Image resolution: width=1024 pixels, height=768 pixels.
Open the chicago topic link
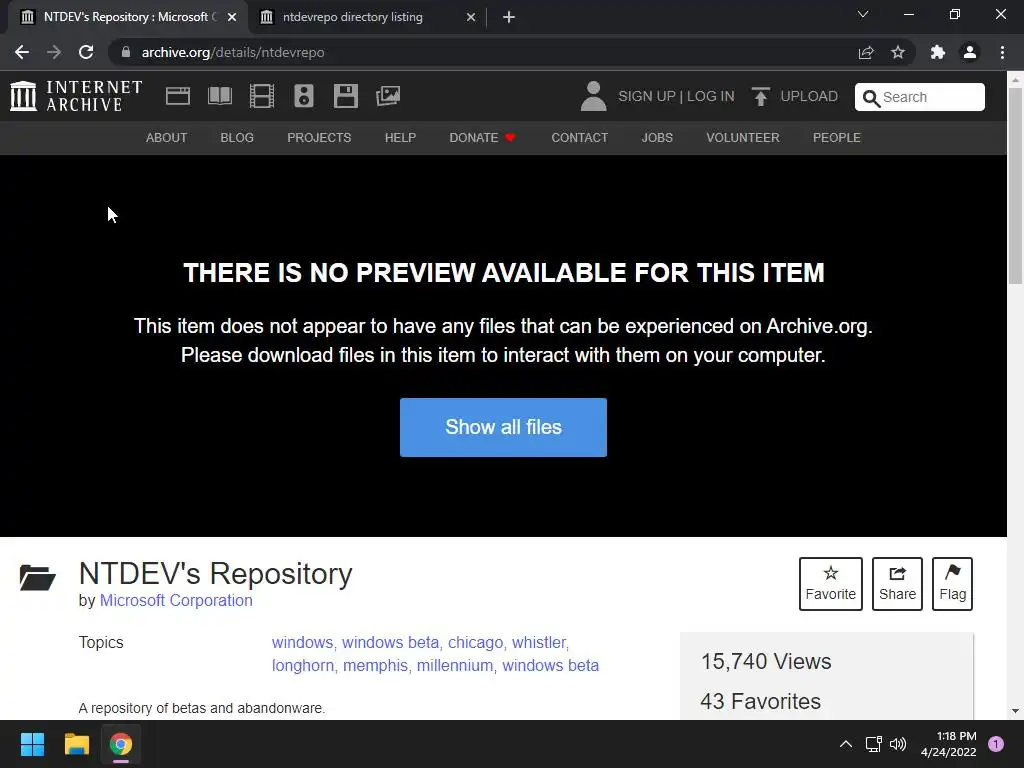475,643
